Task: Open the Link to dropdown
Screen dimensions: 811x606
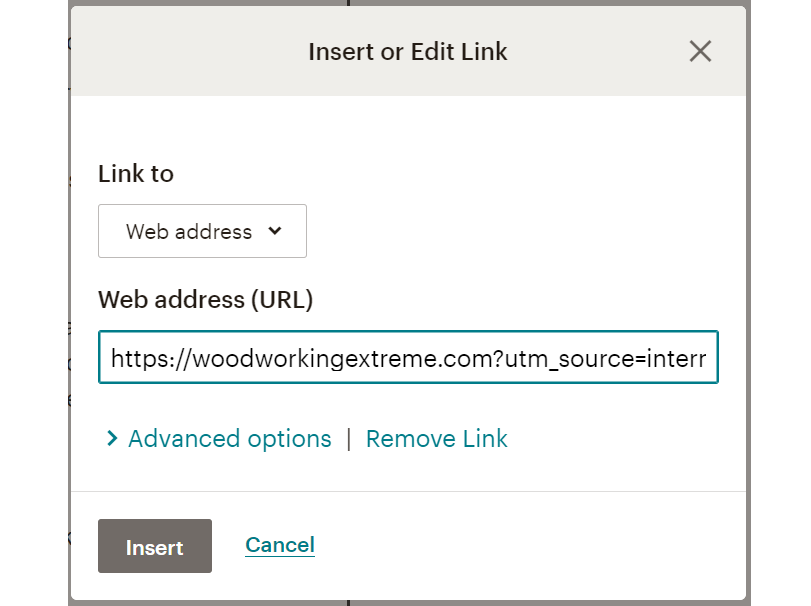Action: pos(202,231)
